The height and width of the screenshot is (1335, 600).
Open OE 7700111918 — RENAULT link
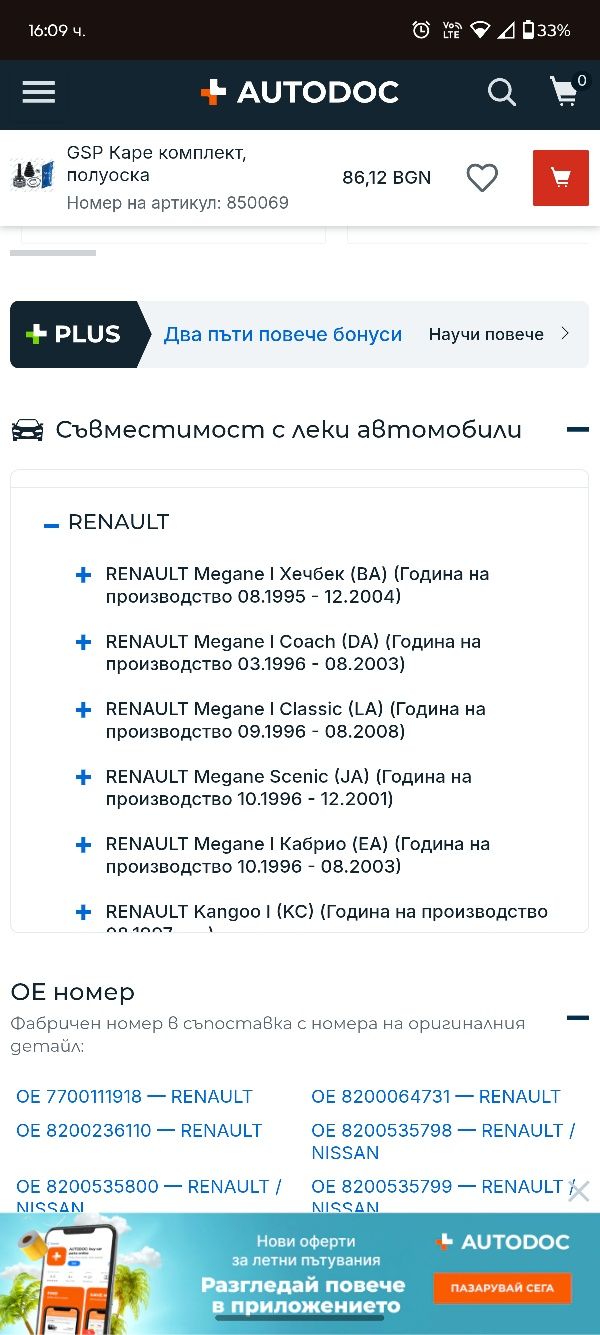click(134, 1096)
